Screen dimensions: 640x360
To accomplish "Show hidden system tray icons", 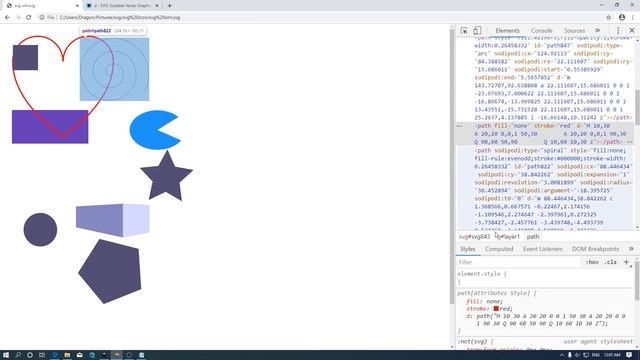I will (562, 355).
